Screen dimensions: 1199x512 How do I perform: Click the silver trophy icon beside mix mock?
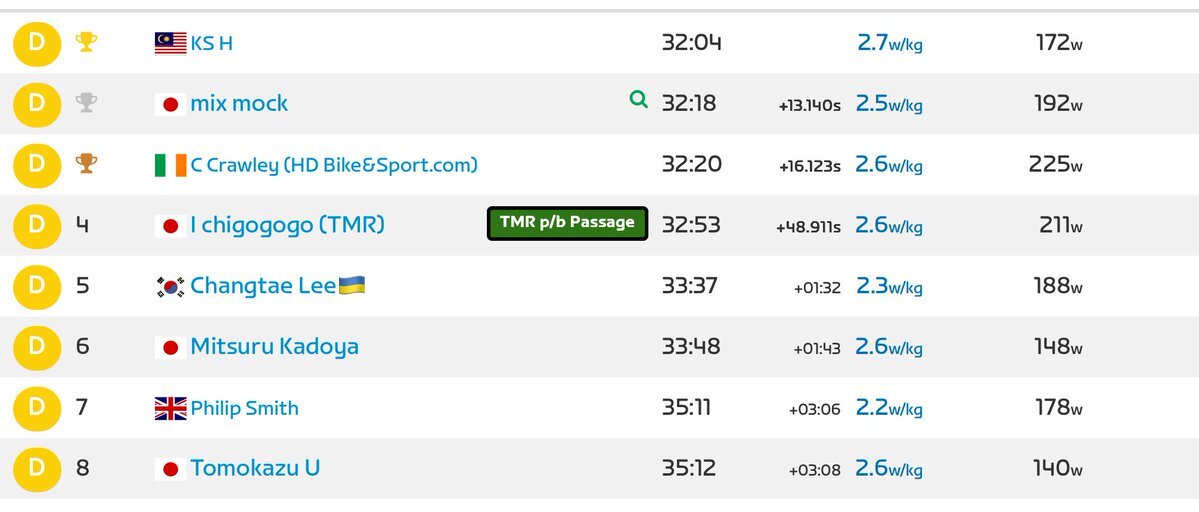tap(86, 102)
